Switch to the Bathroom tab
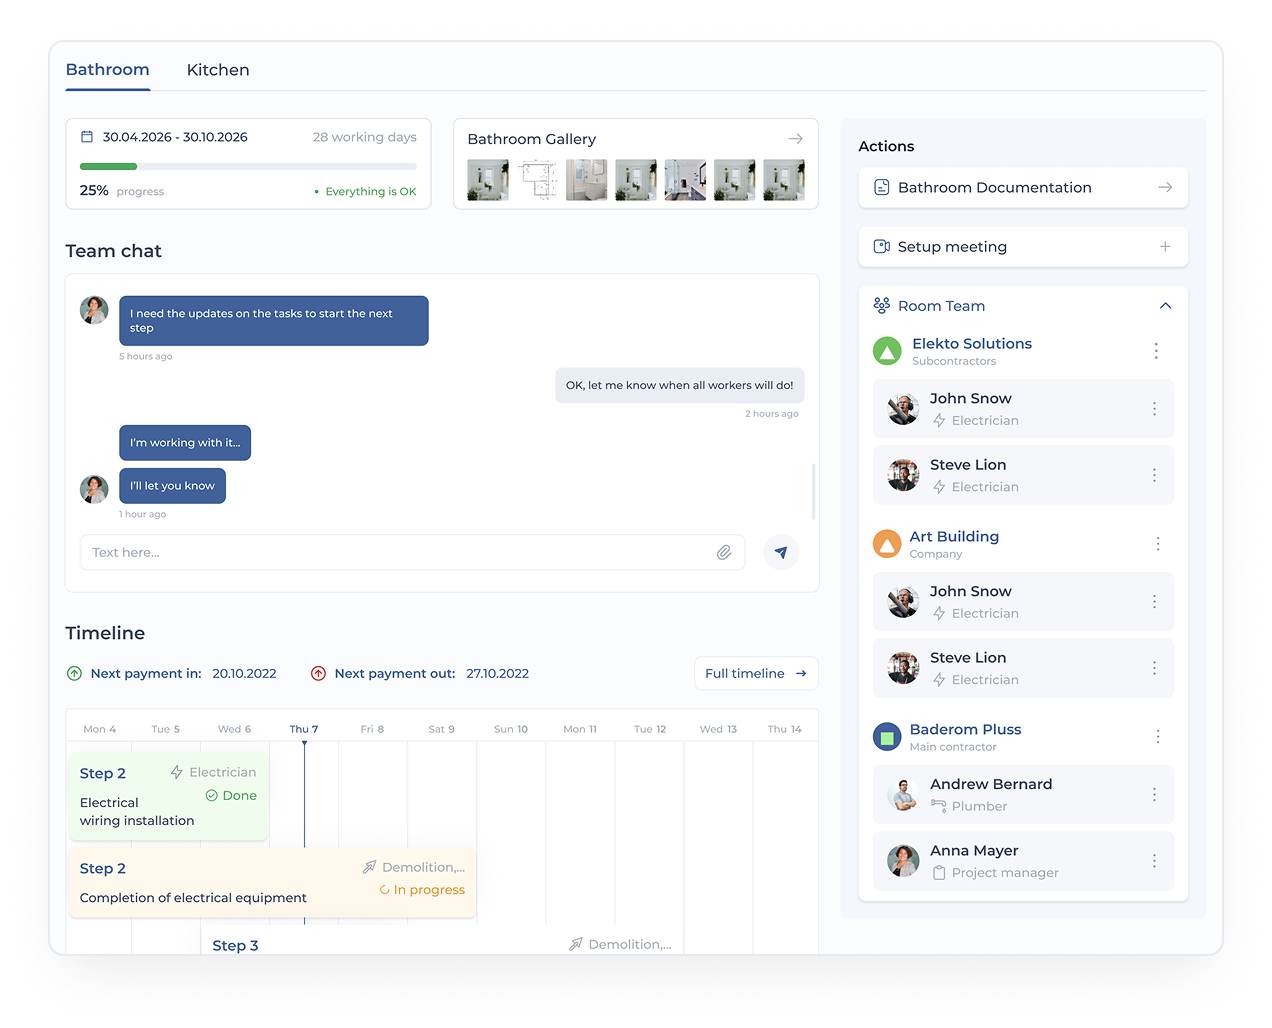 point(107,70)
